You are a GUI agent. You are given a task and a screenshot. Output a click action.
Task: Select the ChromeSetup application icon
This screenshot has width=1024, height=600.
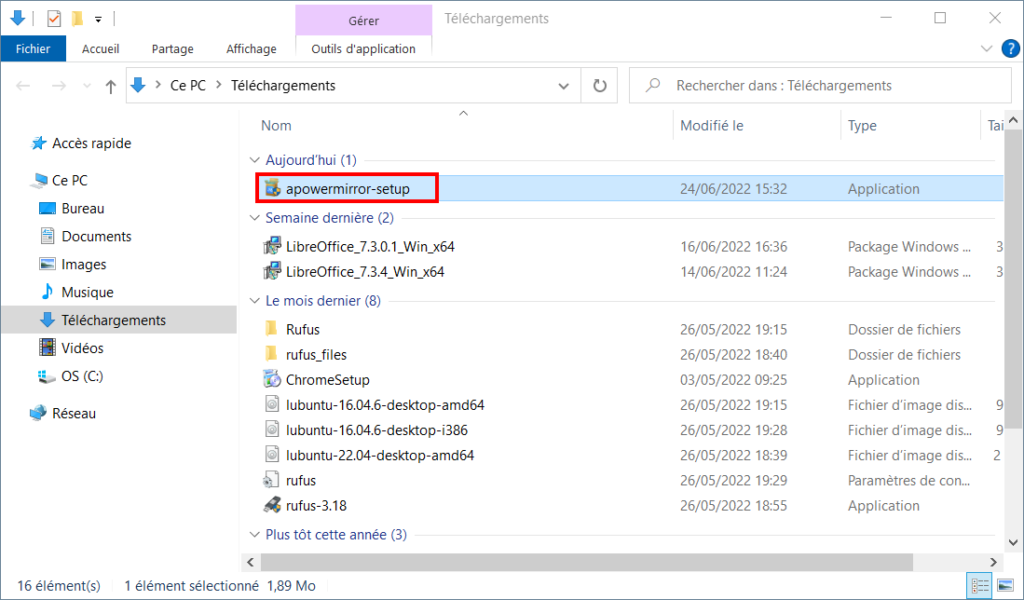(x=272, y=379)
